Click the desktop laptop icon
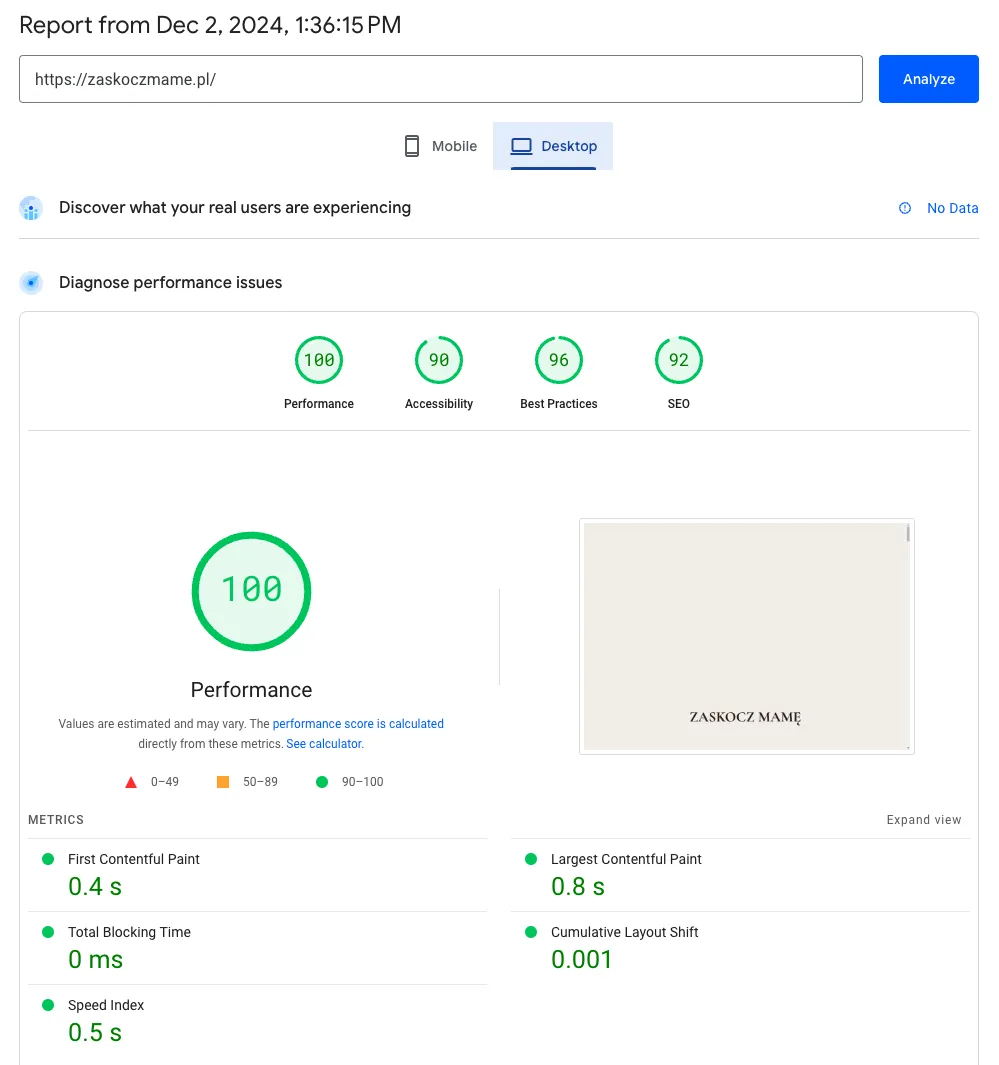The image size is (999, 1065). pyautogui.click(x=520, y=146)
